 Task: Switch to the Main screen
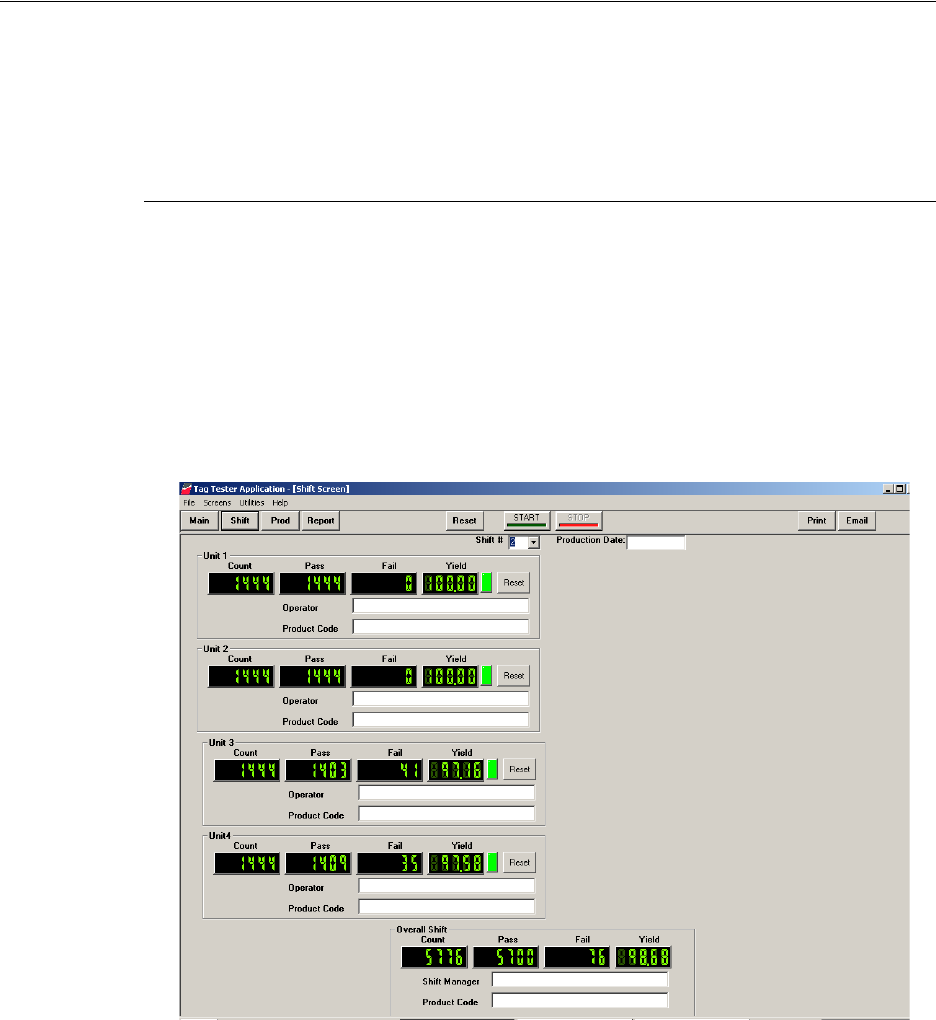click(x=199, y=520)
